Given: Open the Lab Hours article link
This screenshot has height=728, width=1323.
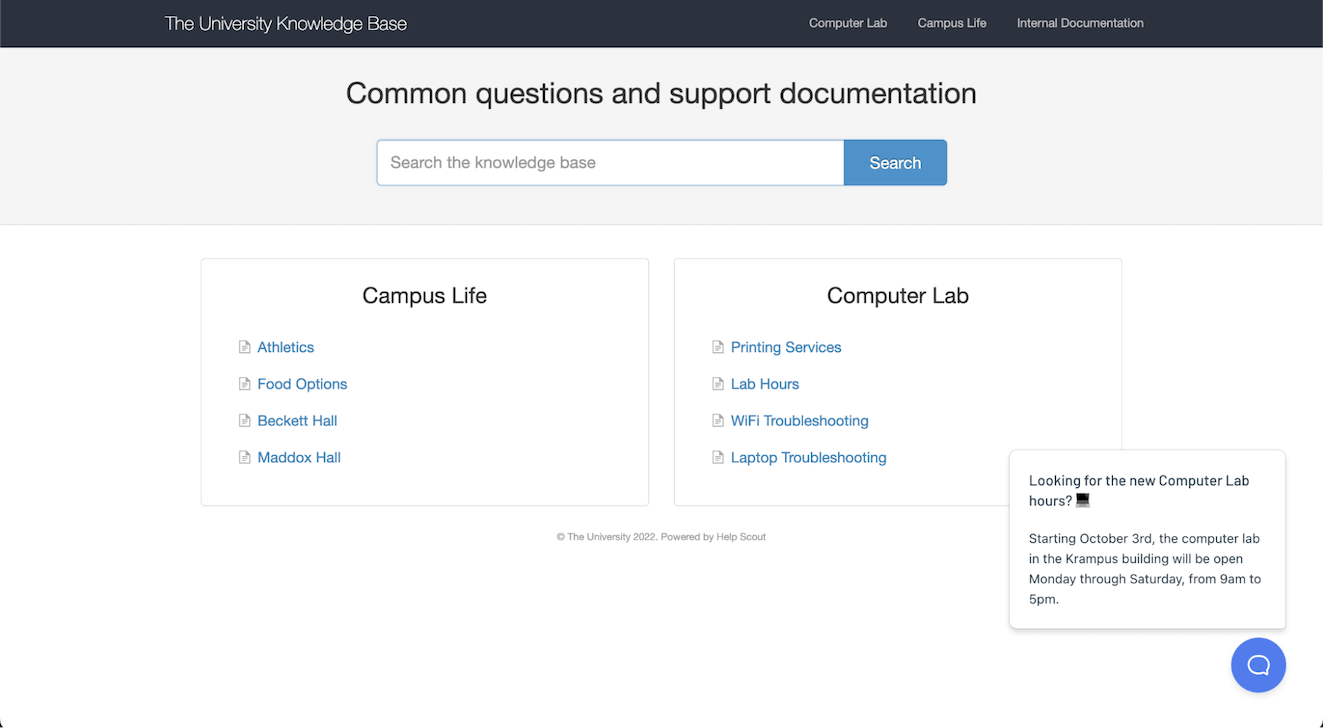Looking at the screenshot, I should [765, 384].
